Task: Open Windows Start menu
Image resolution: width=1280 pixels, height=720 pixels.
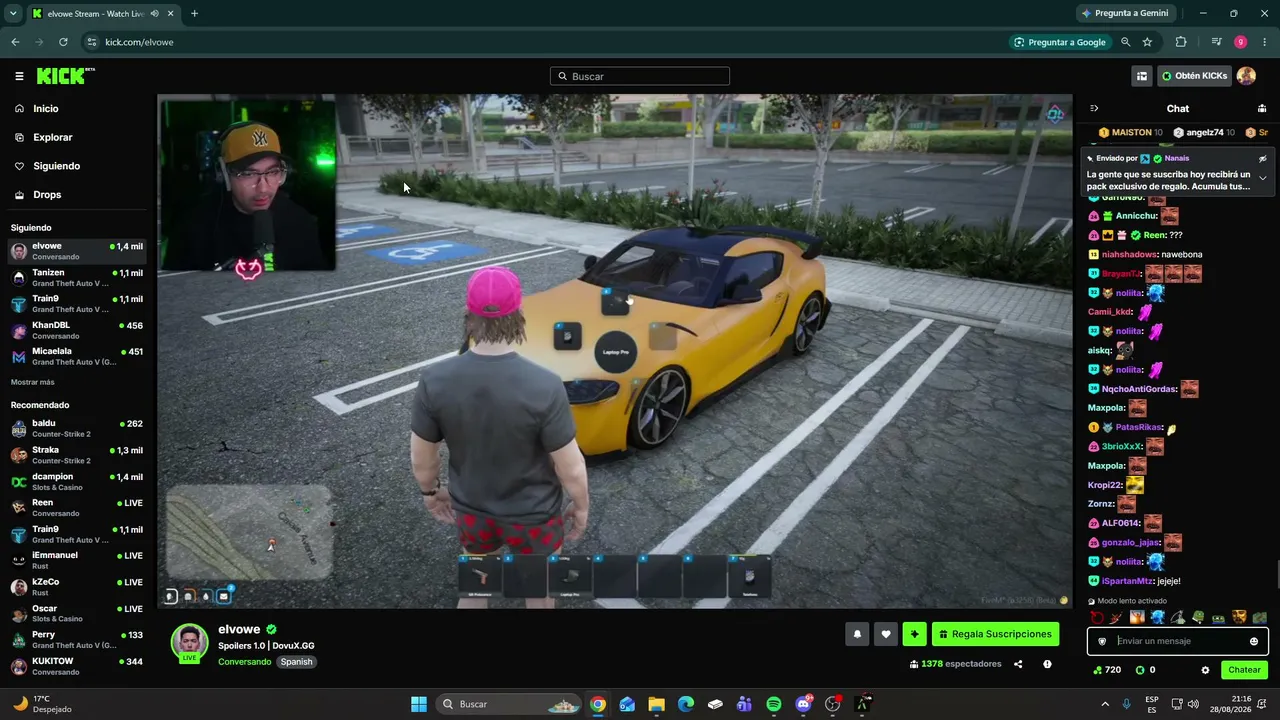Action: click(x=419, y=704)
